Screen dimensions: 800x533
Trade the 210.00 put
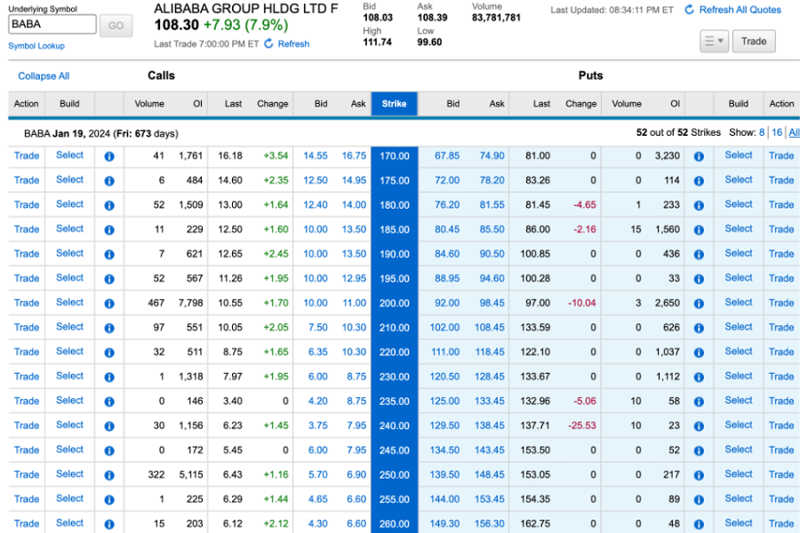[x=781, y=327]
